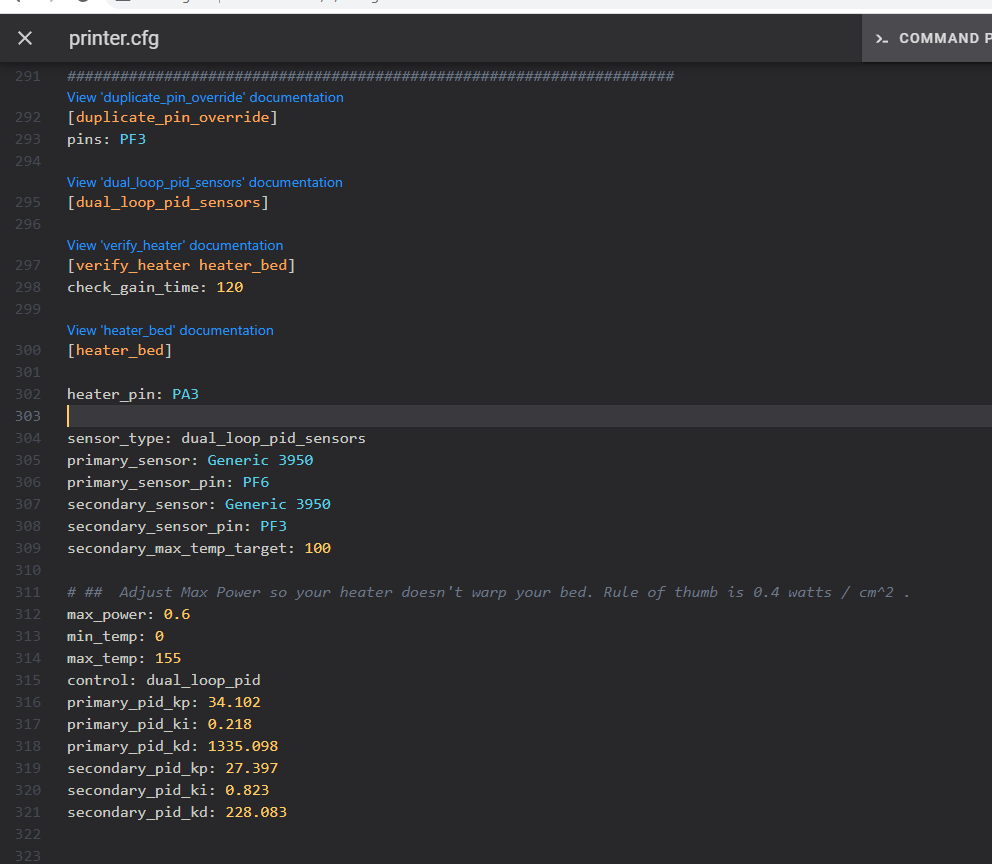This screenshot has height=864, width=992.
Task: Click primary_sensor_pin value PF6
Action: 256,483
